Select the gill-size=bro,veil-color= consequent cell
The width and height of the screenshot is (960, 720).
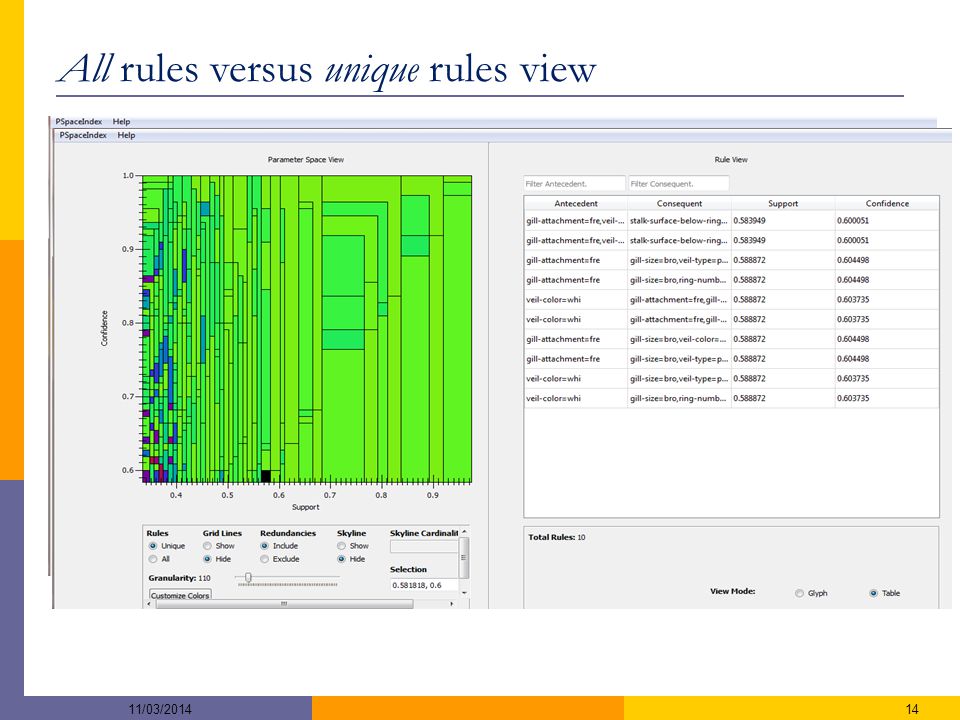tap(679, 339)
